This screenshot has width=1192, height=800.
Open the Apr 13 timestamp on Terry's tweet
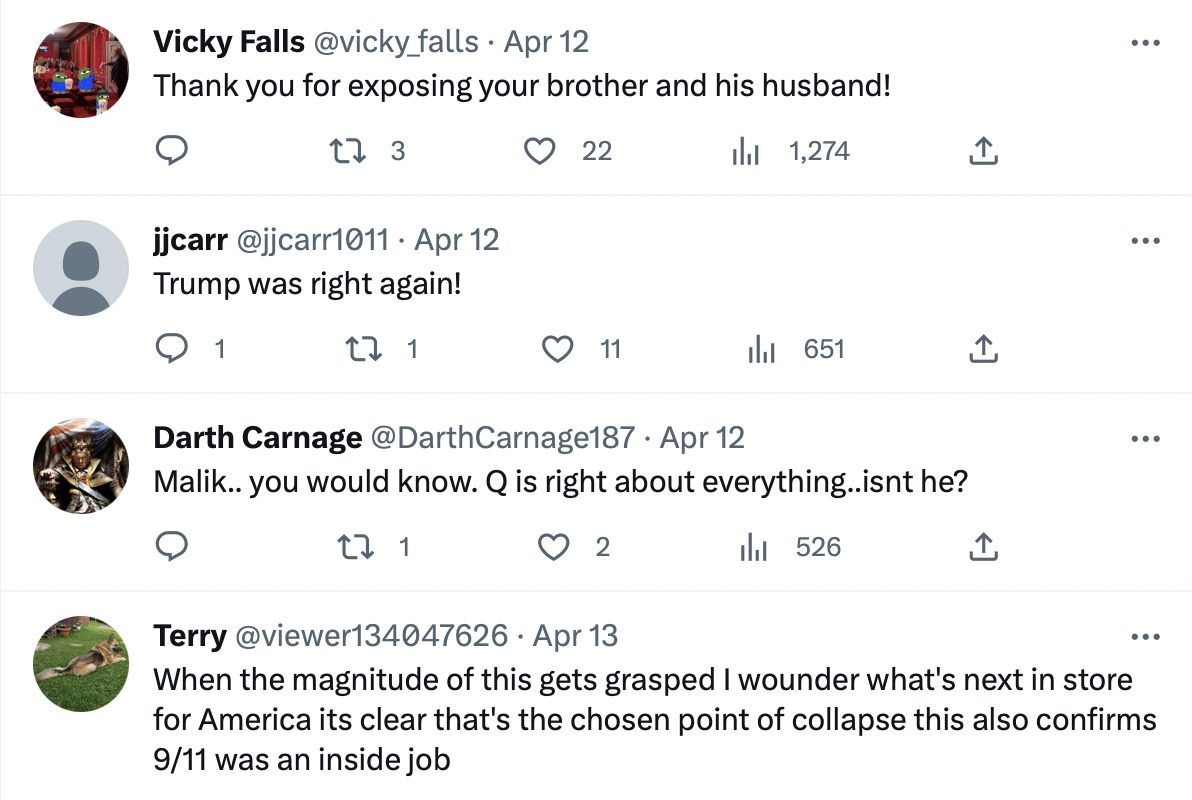pos(575,636)
